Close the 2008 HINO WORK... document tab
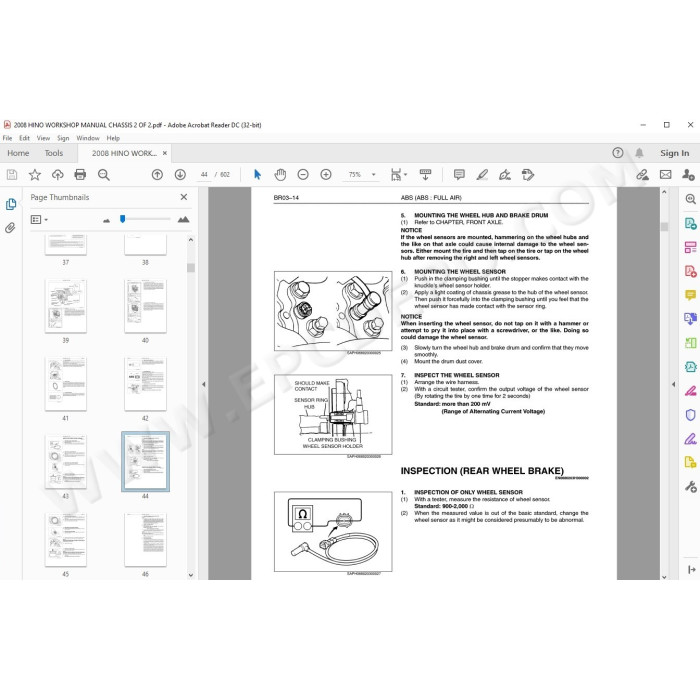Image resolution: width=700 pixels, height=700 pixels. click(x=165, y=153)
